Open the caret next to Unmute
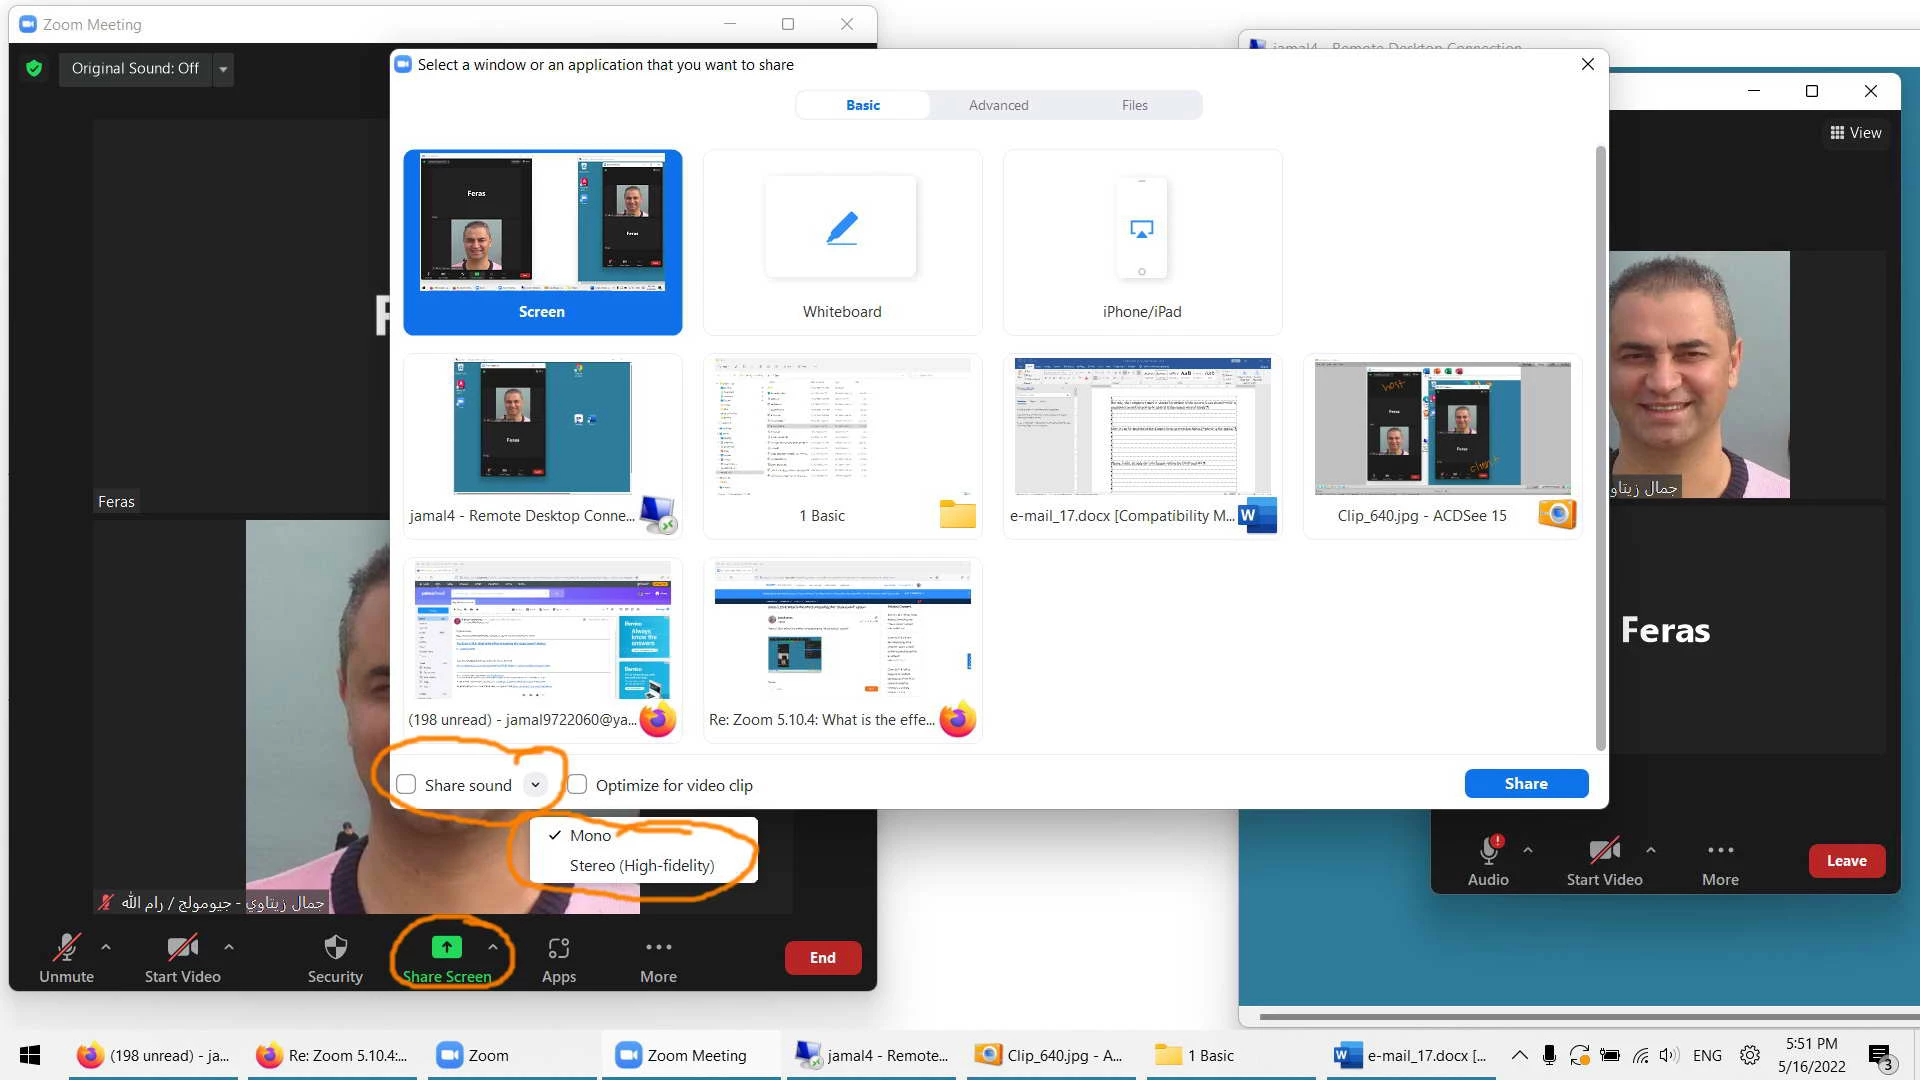 (x=106, y=946)
